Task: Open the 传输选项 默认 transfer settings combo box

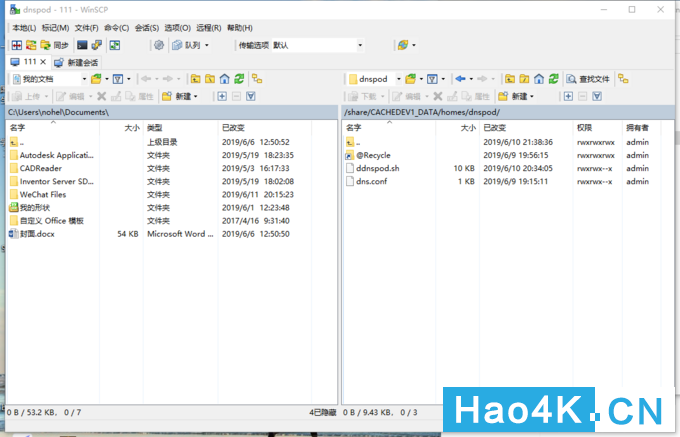Action: pos(317,45)
